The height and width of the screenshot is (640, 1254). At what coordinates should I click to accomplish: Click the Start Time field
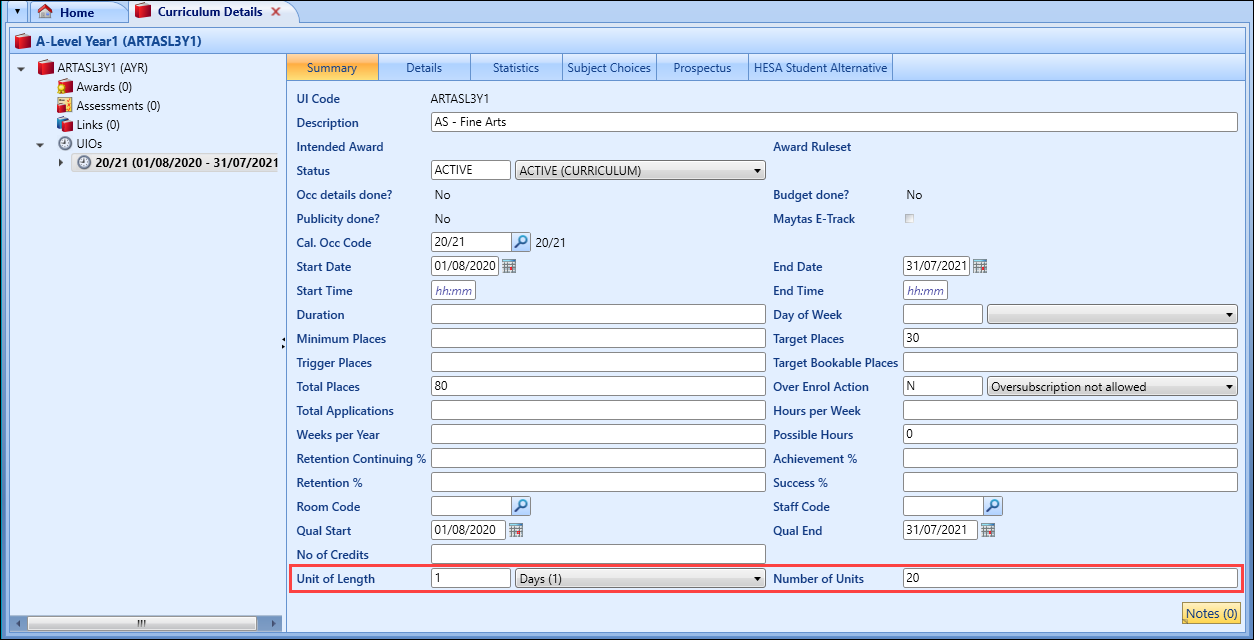coord(453,290)
